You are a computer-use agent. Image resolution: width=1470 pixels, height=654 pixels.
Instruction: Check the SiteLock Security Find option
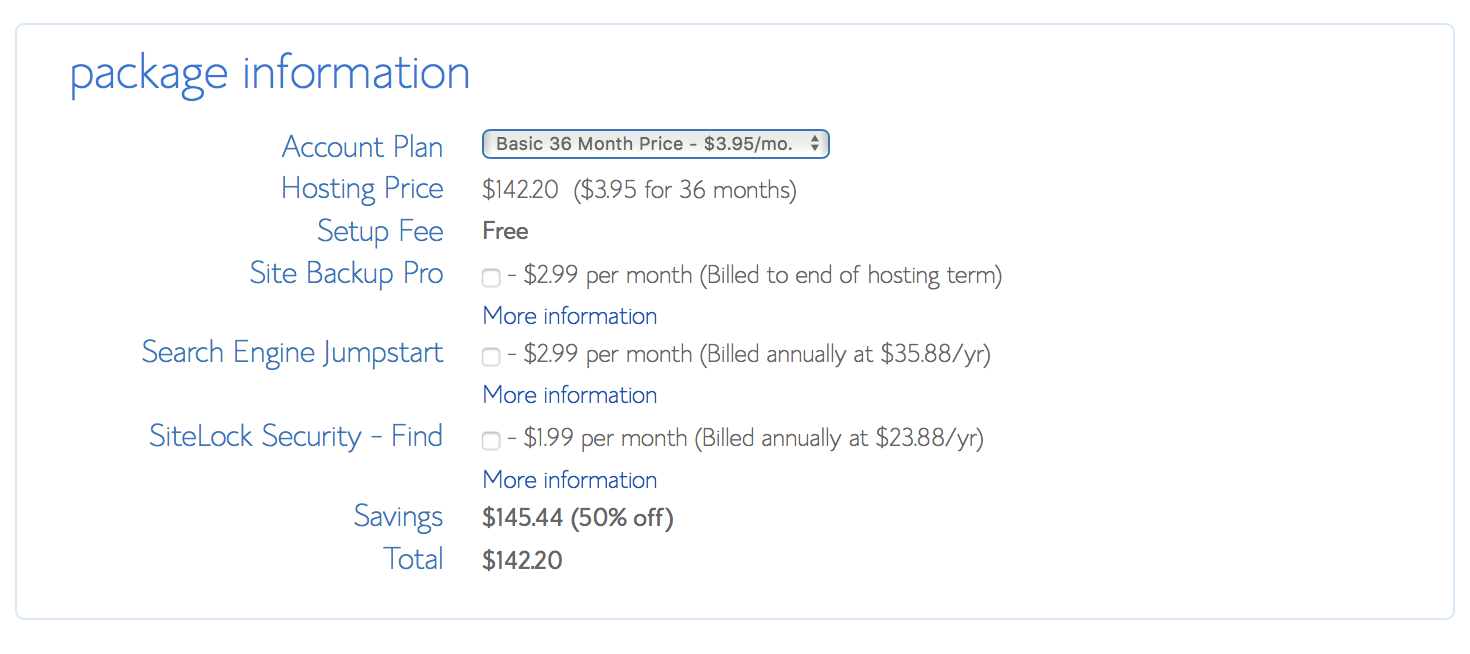coord(491,441)
